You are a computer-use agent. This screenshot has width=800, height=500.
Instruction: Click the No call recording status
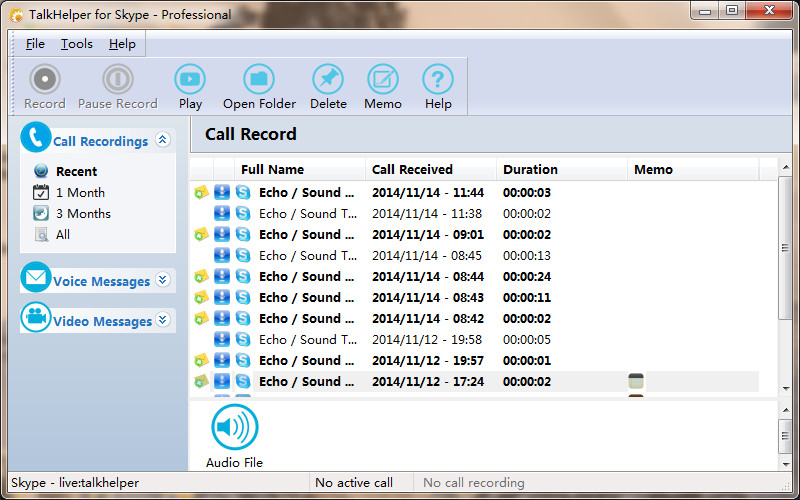[474, 483]
